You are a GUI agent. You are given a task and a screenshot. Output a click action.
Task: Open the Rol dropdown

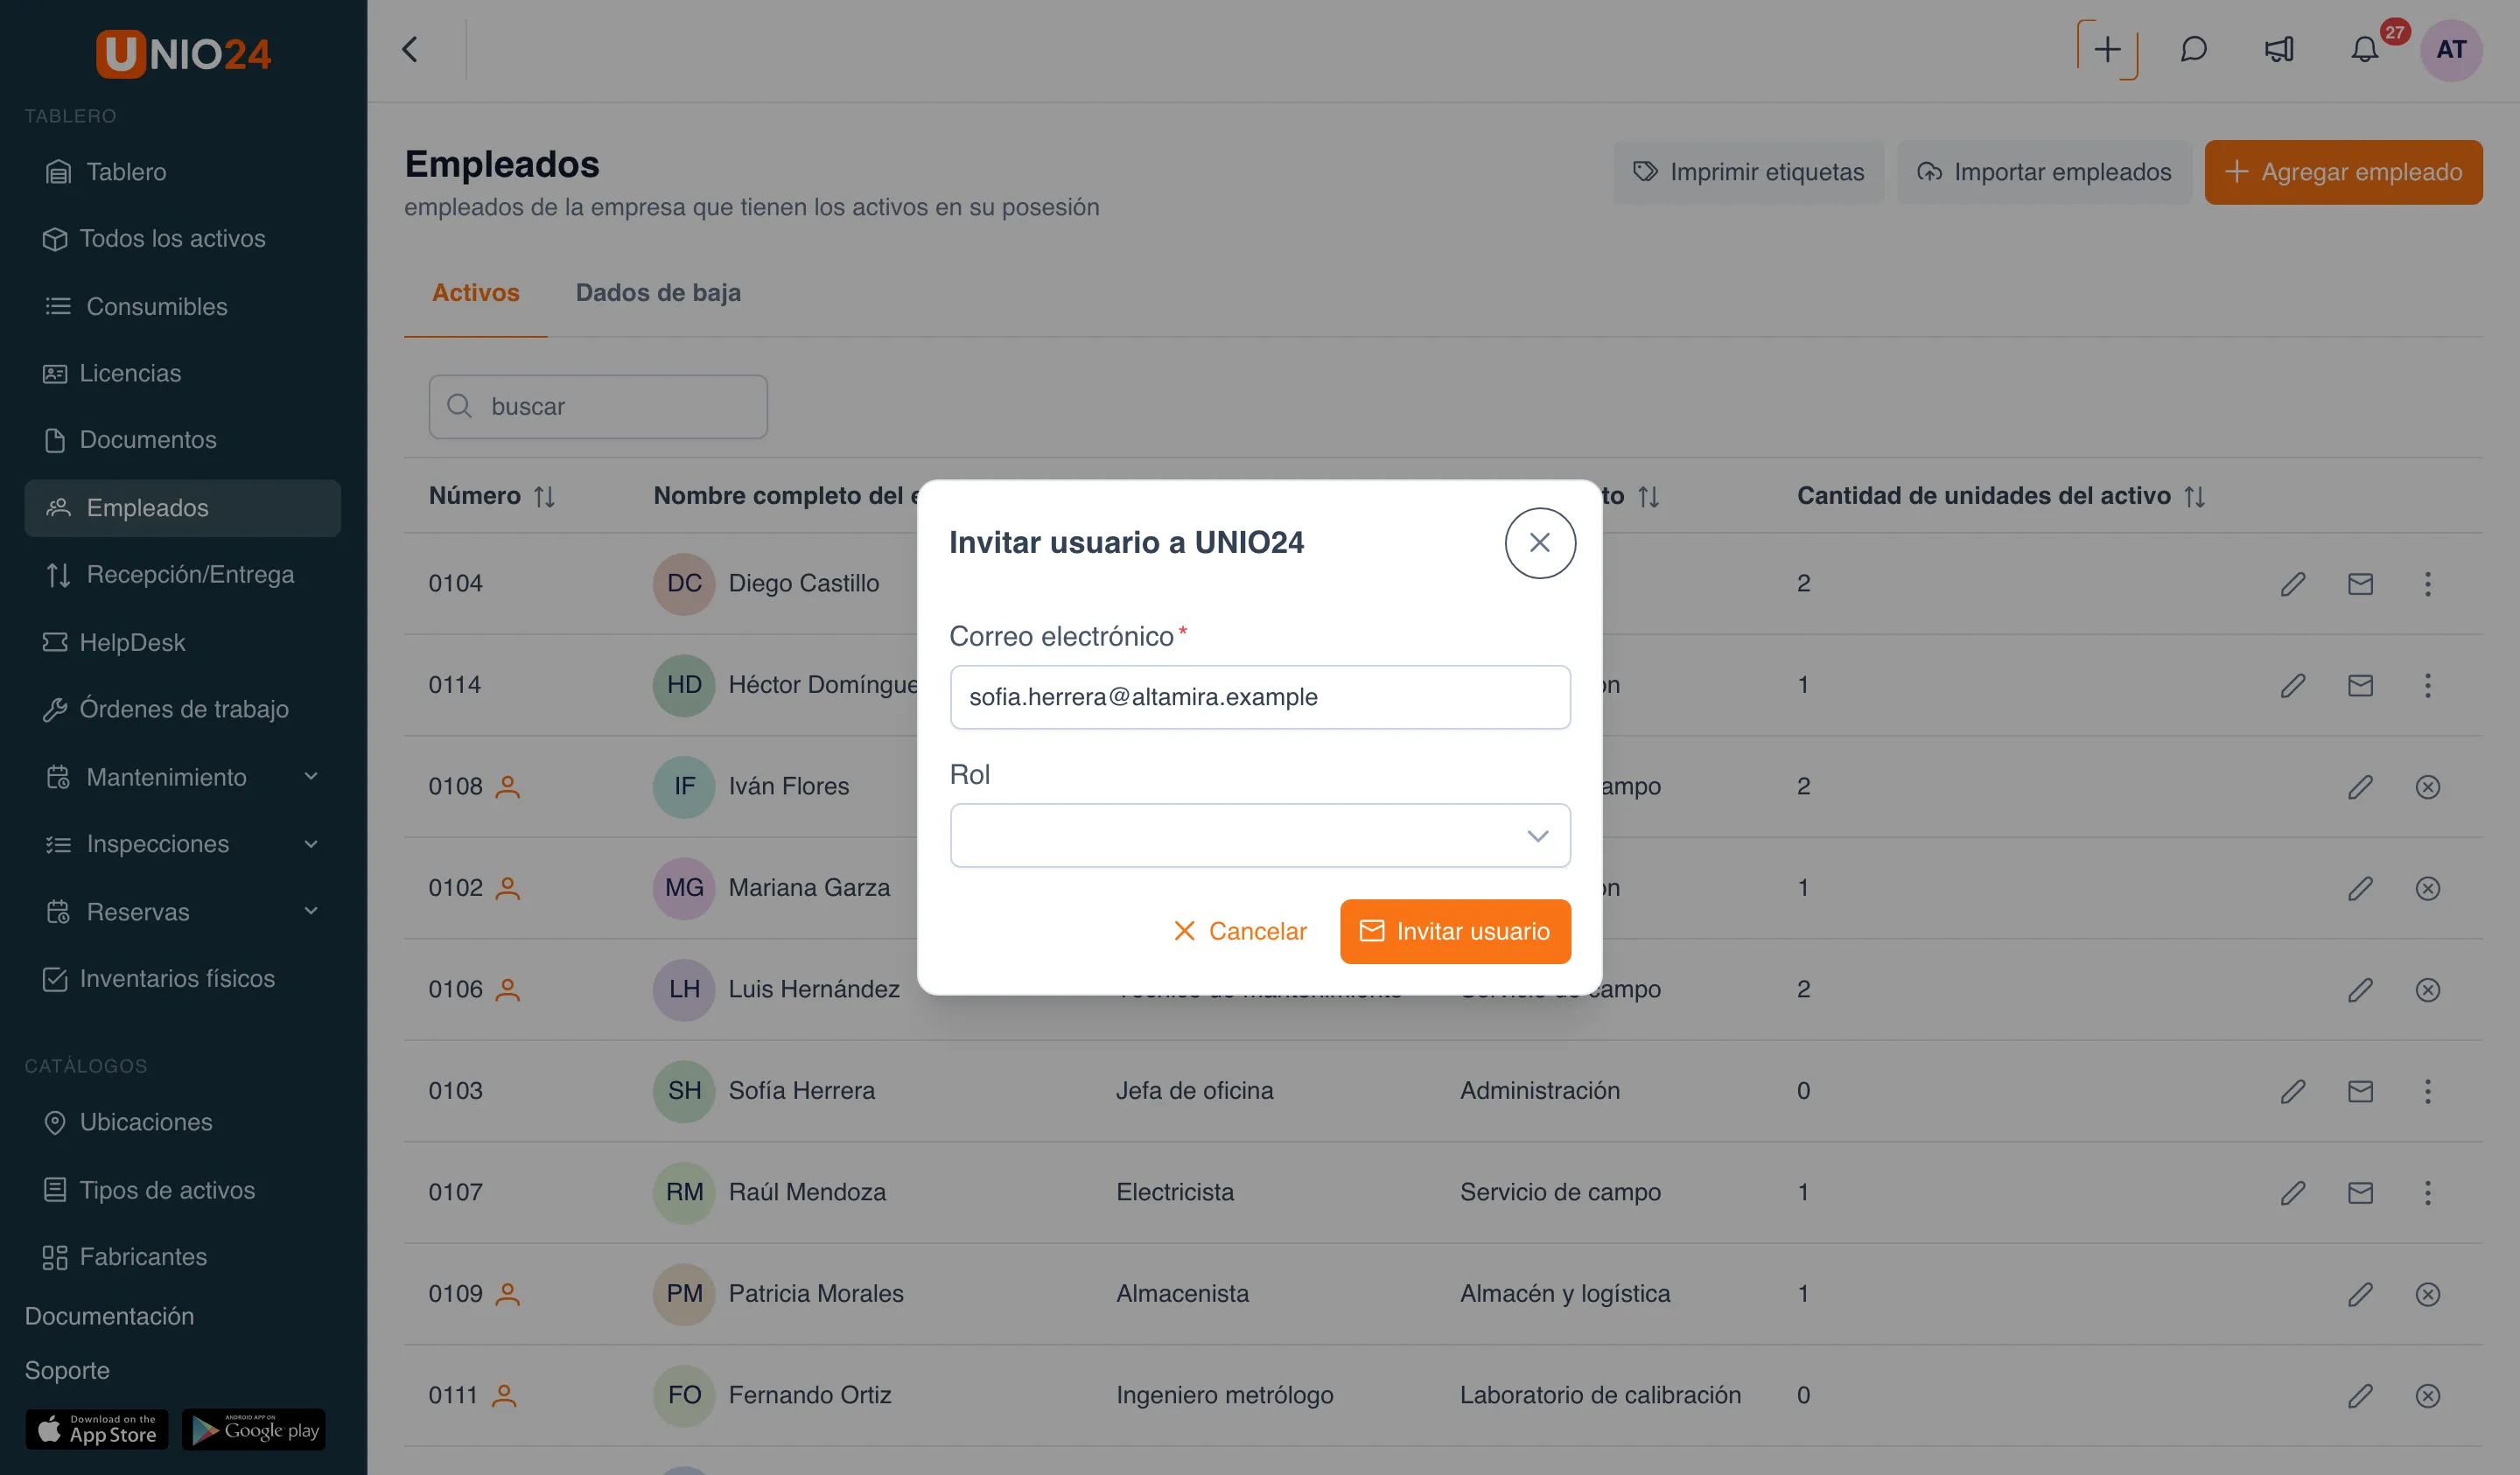1259,835
